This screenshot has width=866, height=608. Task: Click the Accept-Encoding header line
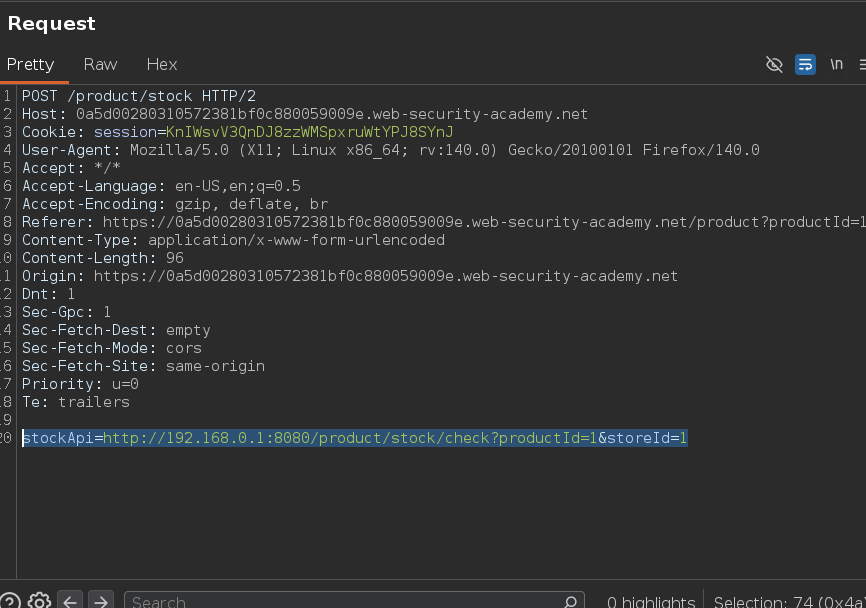click(175, 204)
